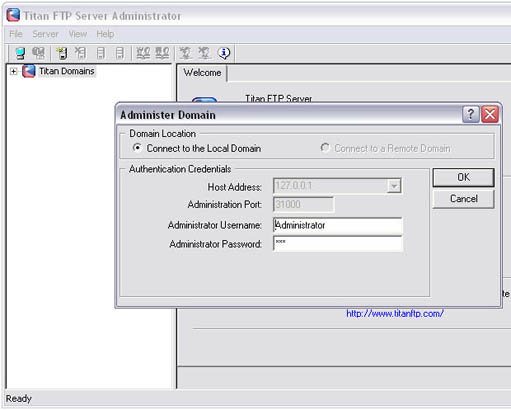The width and height of the screenshot is (511, 410).
Task: Click the Titan Domains tree icon
Action: [x=29, y=71]
